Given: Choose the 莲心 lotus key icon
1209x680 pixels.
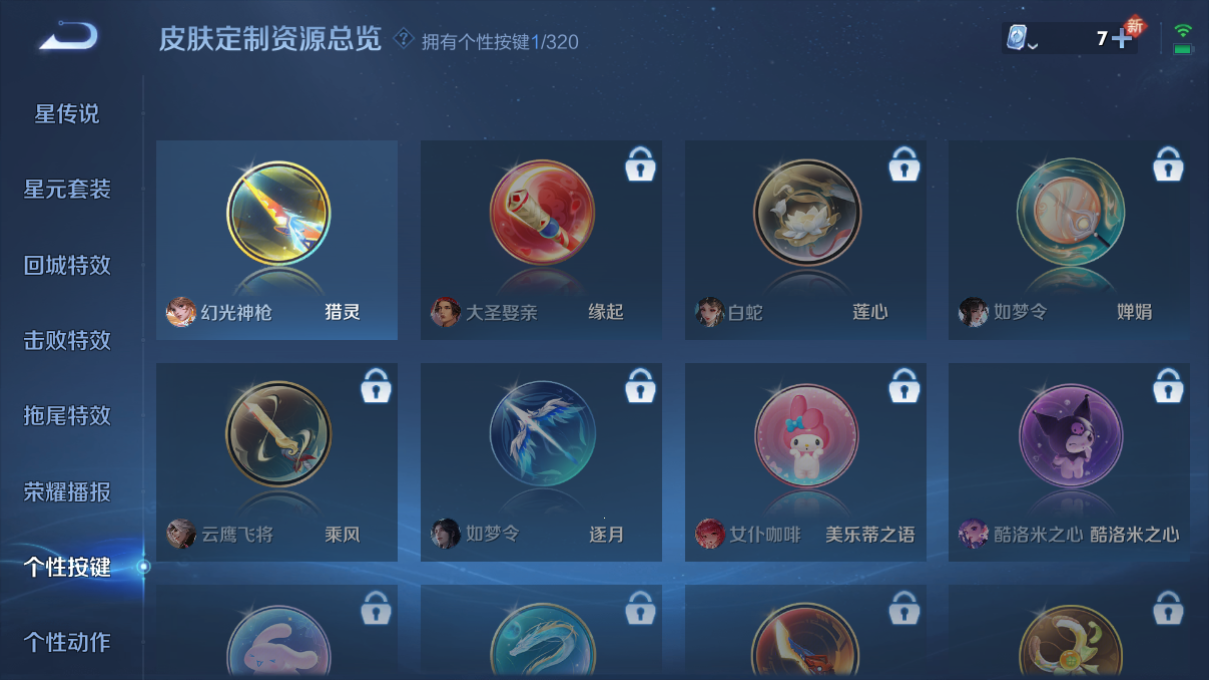Looking at the screenshot, I should [806, 214].
